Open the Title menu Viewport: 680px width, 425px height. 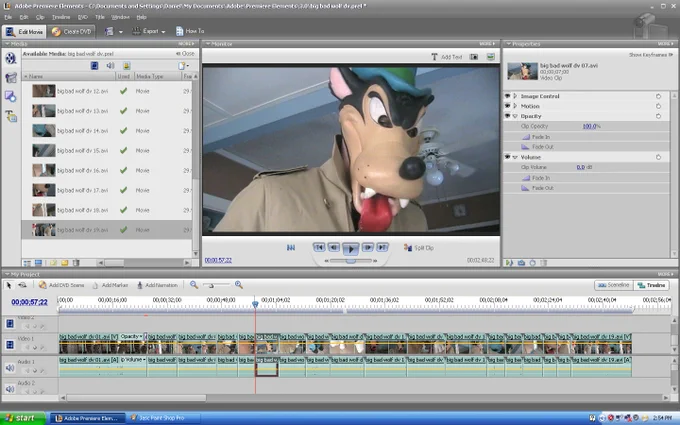[100, 17]
